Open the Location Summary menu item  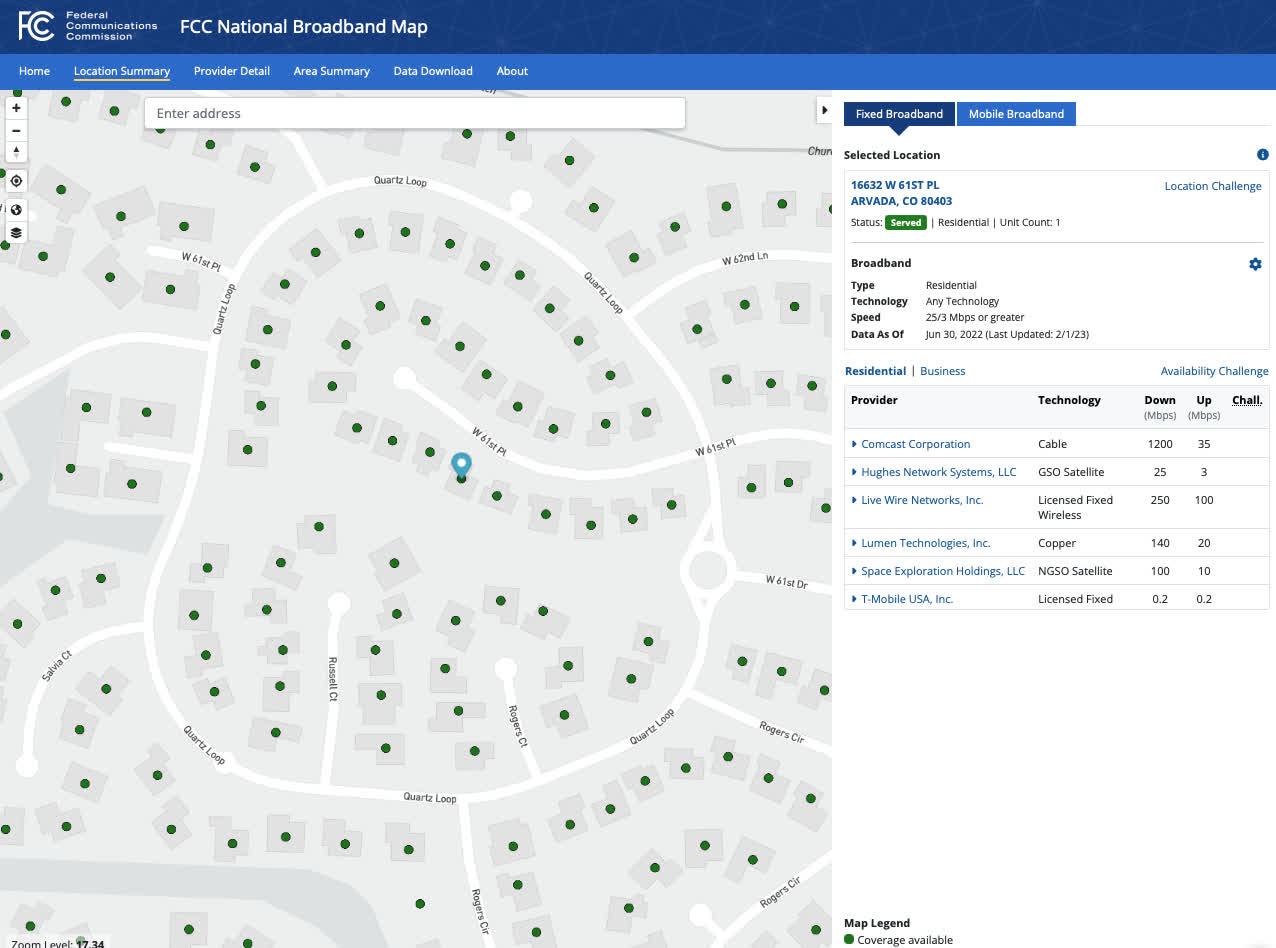click(x=122, y=71)
